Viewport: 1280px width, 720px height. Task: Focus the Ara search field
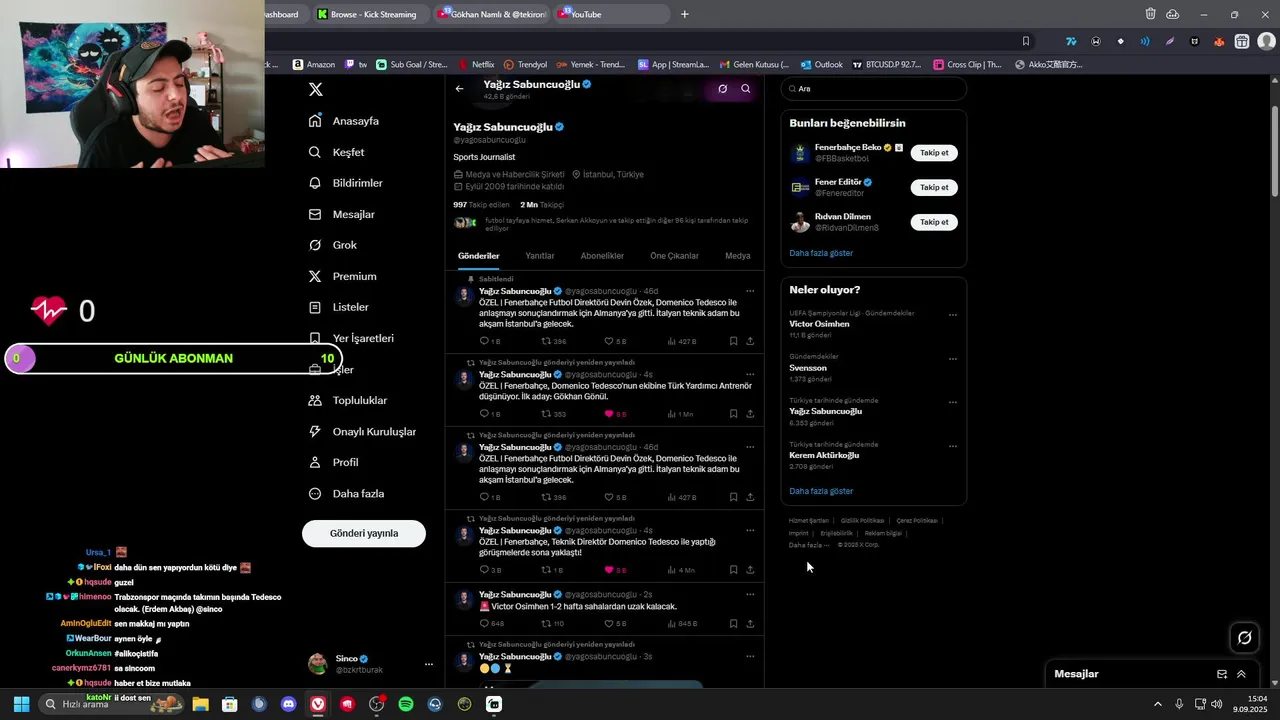pyautogui.click(x=874, y=89)
